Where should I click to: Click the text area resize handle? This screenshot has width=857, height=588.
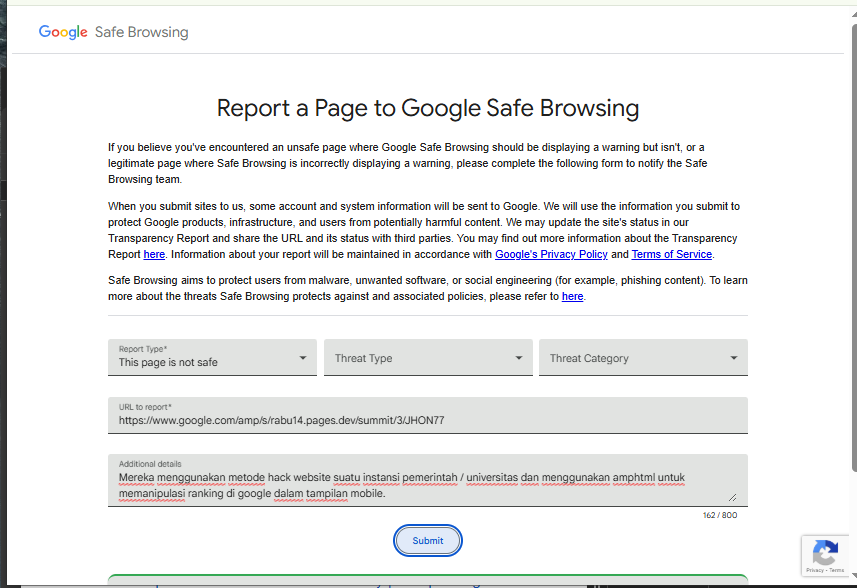pos(732,497)
